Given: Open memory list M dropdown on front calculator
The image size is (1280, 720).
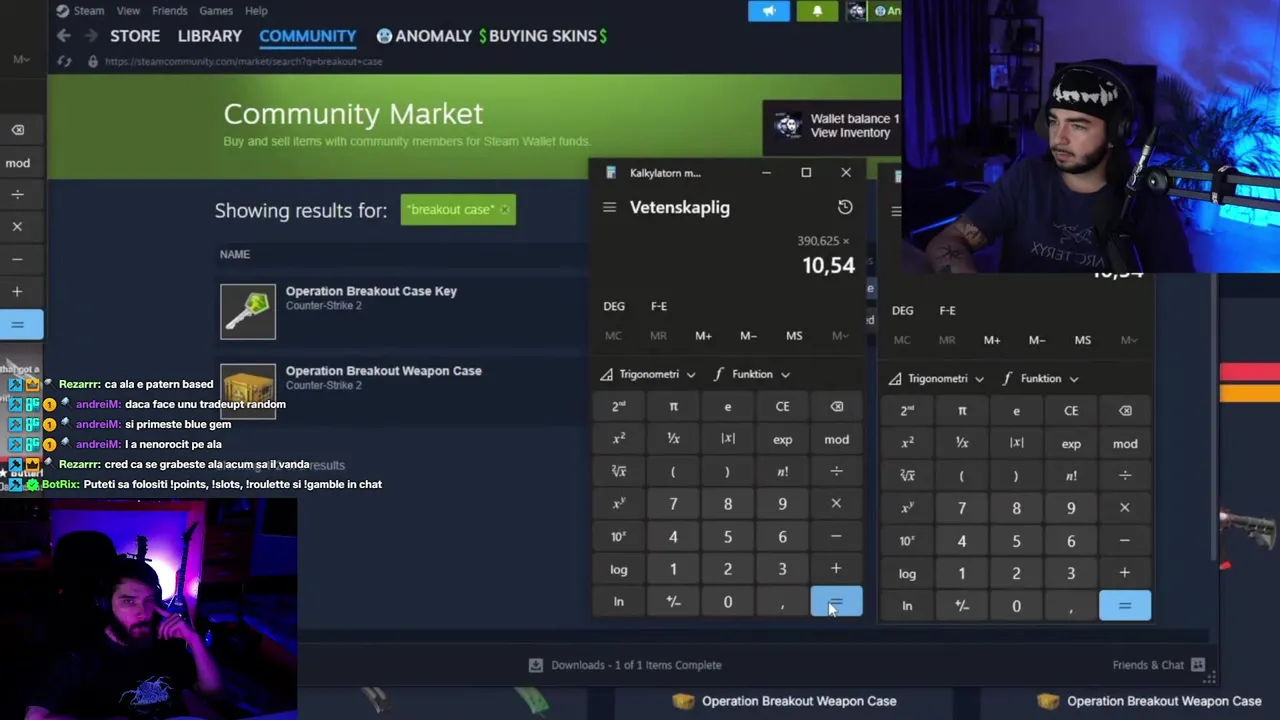Looking at the screenshot, I should click(840, 336).
